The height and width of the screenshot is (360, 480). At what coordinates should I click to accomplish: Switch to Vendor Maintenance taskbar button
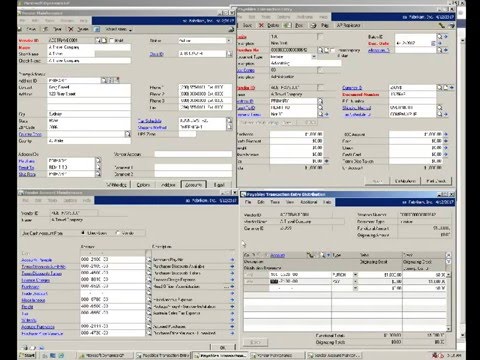pos(277,355)
